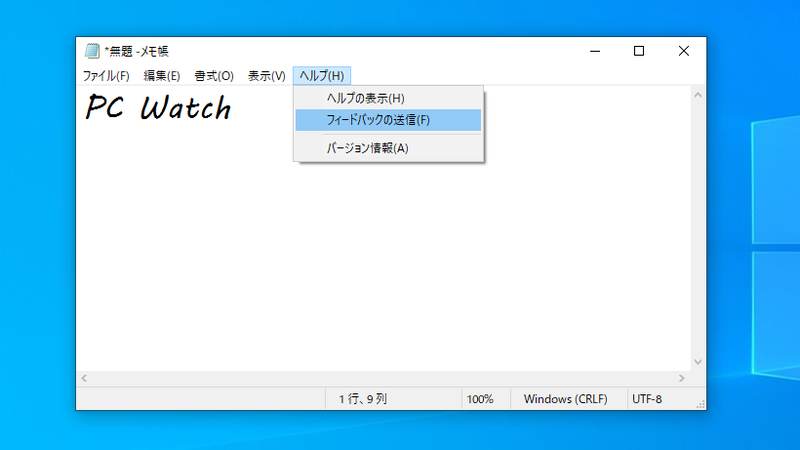Click the vertical scrollbar up arrow
The width and height of the screenshot is (800, 450).
point(698,95)
